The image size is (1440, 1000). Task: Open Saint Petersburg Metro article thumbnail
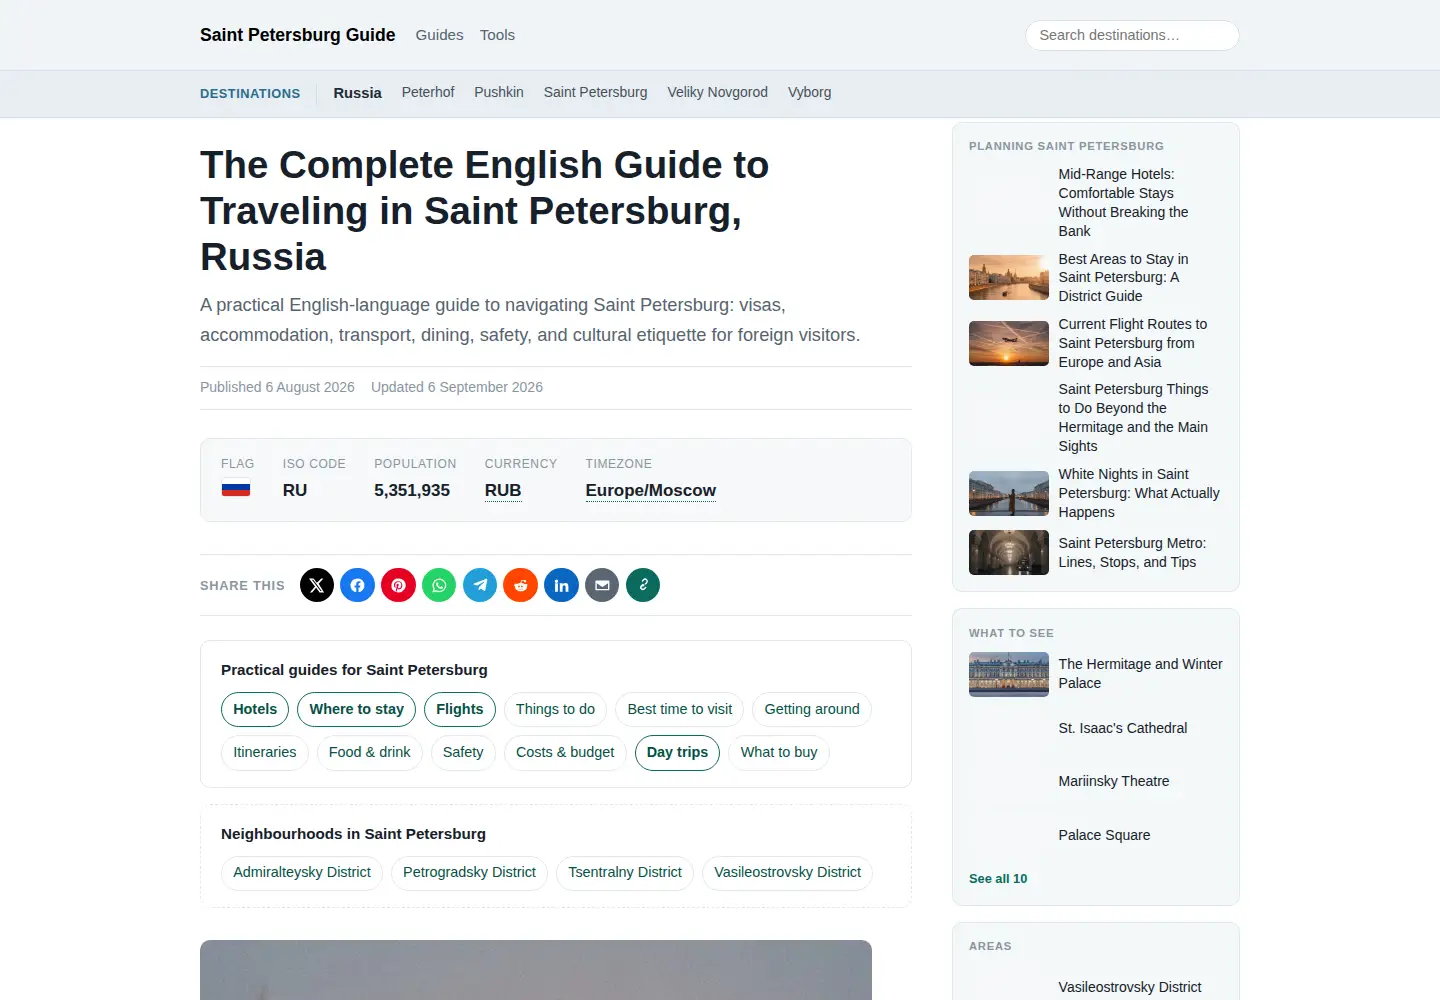click(x=1009, y=553)
